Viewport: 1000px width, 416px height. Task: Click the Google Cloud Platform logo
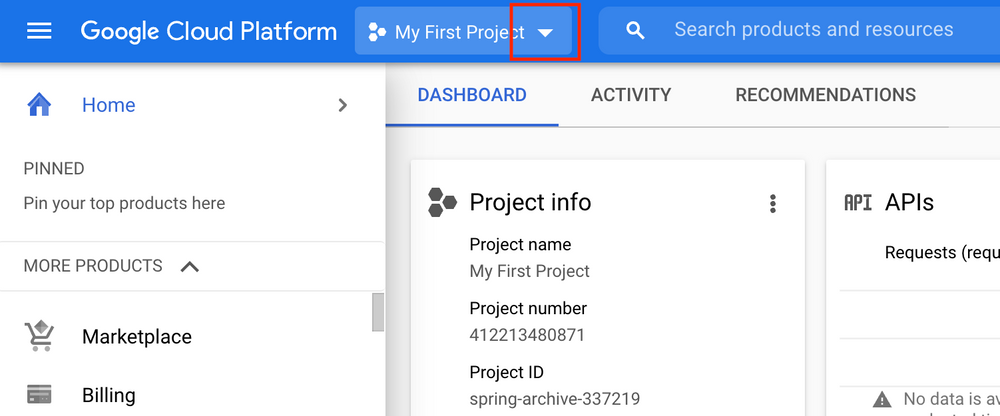tap(208, 31)
